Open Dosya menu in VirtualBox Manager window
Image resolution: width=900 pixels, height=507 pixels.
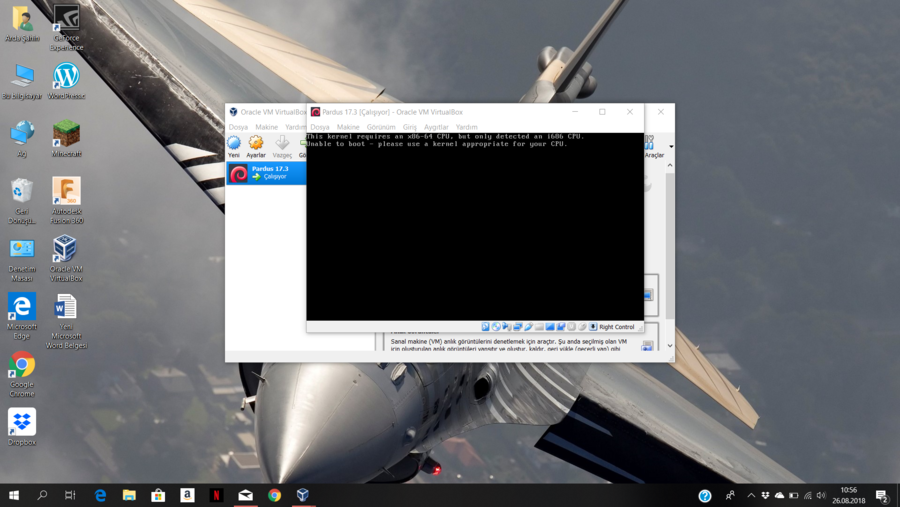(x=238, y=127)
